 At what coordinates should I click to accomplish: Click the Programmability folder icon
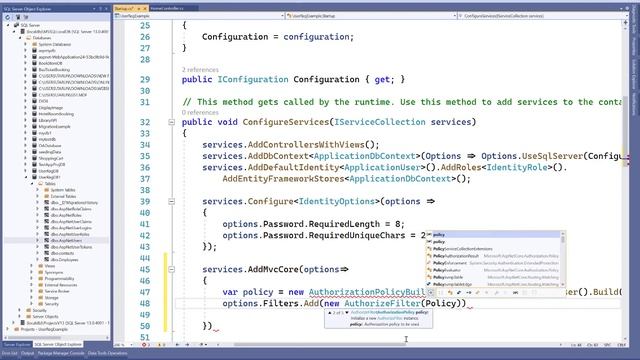click(40, 278)
